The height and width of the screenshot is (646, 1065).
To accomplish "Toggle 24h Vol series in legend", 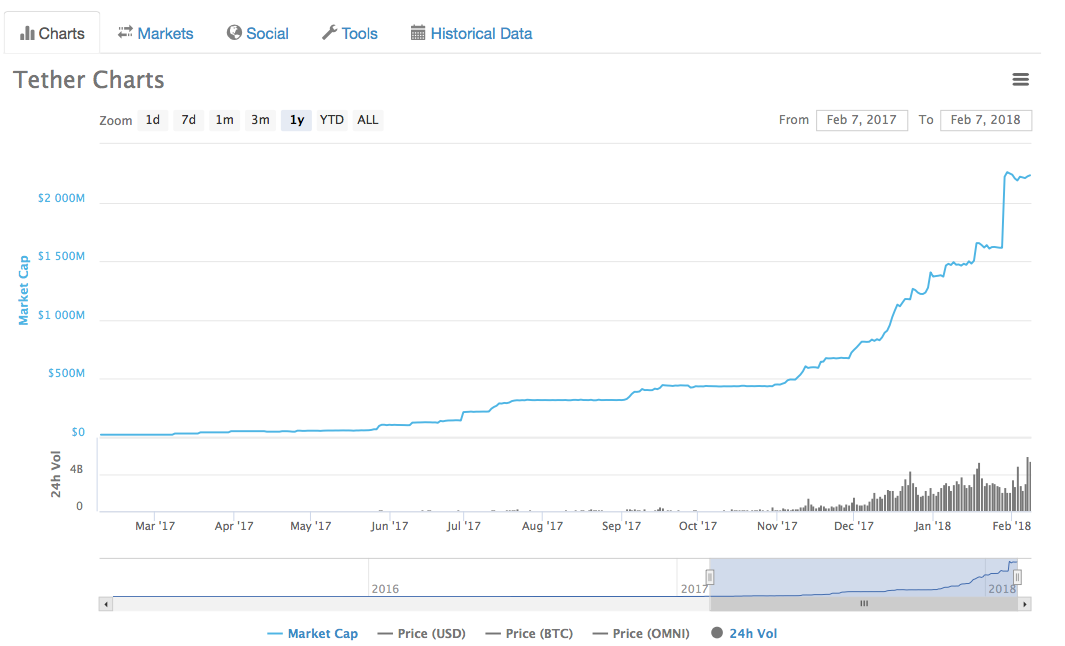I will 744,633.
